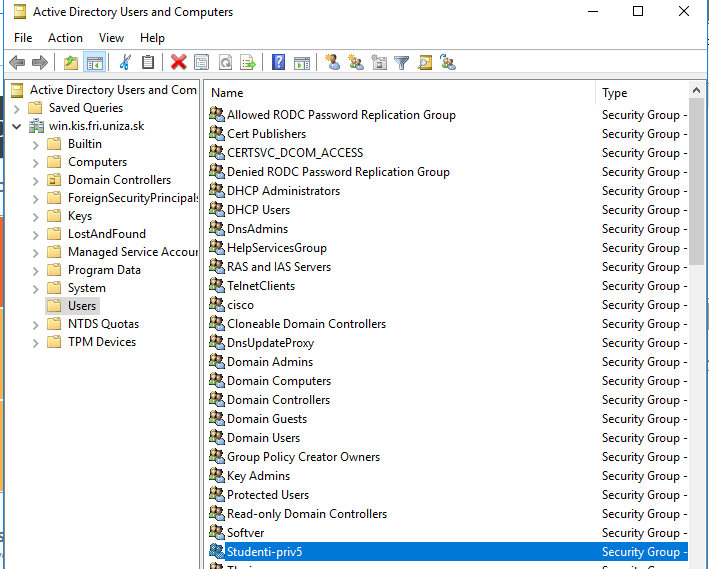The image size is (709, 569).
Task: Click the cisco group icon
Action: point(217,304)
